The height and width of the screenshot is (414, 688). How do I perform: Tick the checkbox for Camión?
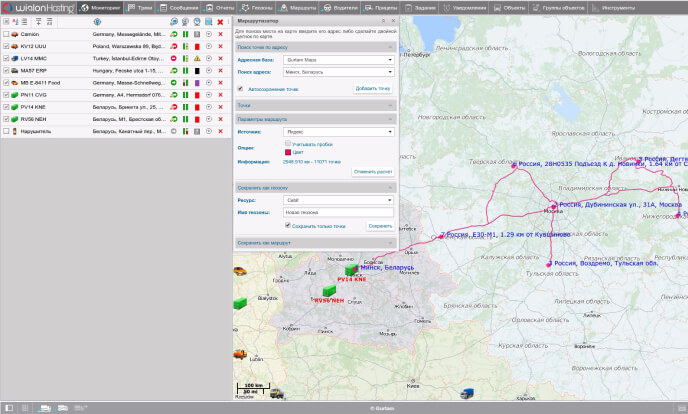[x=6, y=34]
